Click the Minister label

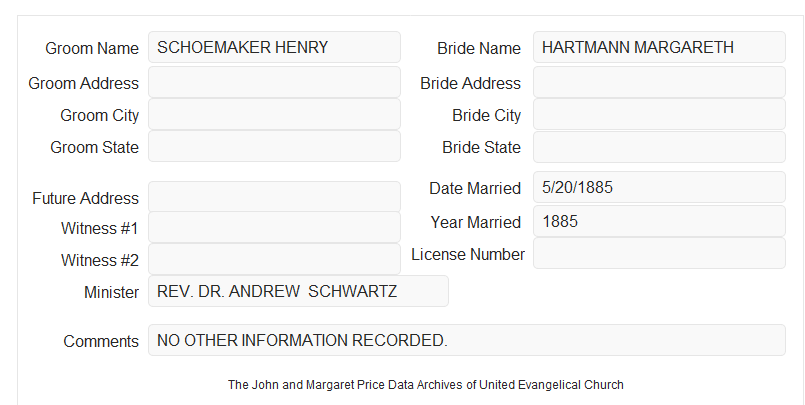tap(111, 292)
